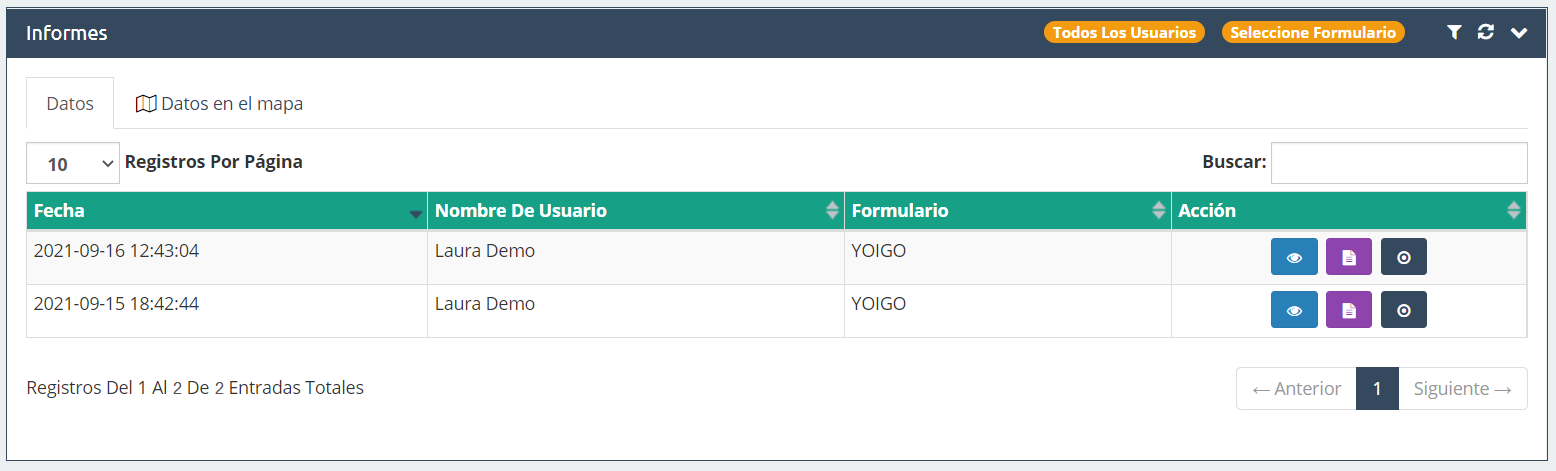Image resolution: width=1556 pixels, height=471 pixels.
Task: View the 2021-09-16 12:43:04 record with eye button
Action: [x=1294, y=257]
